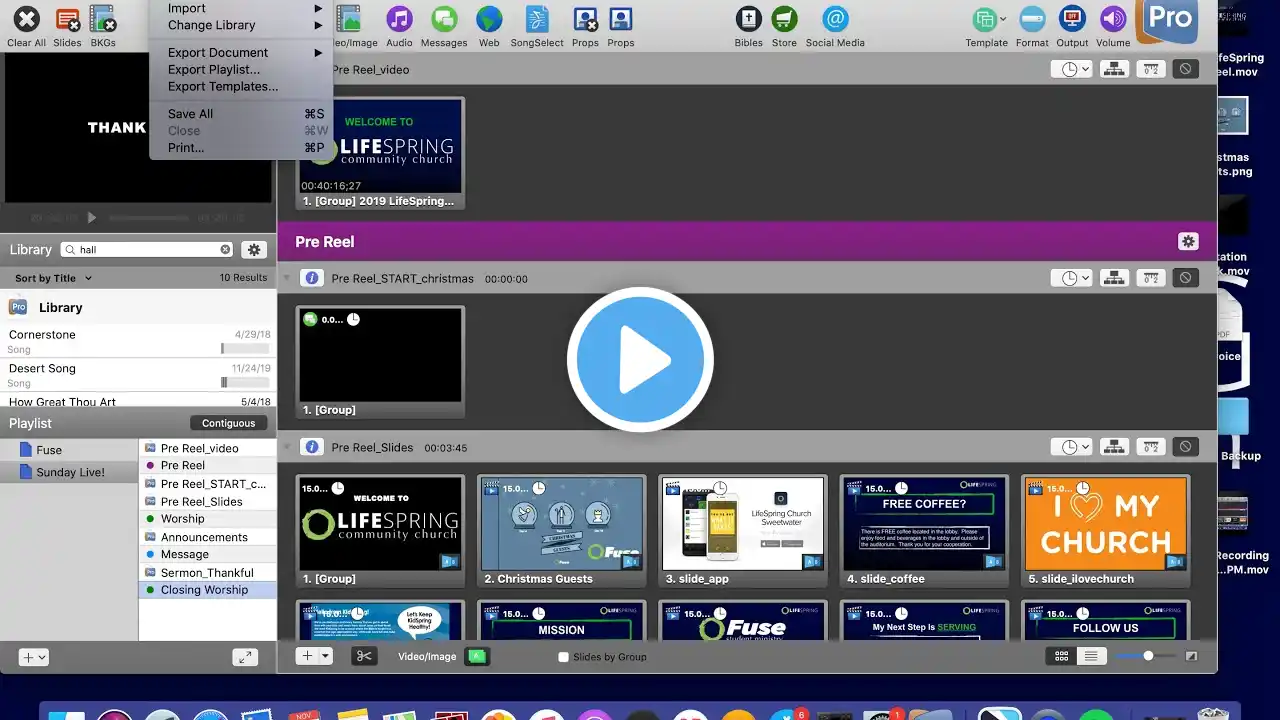This screenshot has width=1280, height=720.
Task: Open the Web view icon
Action: click(x=489, y=19)
